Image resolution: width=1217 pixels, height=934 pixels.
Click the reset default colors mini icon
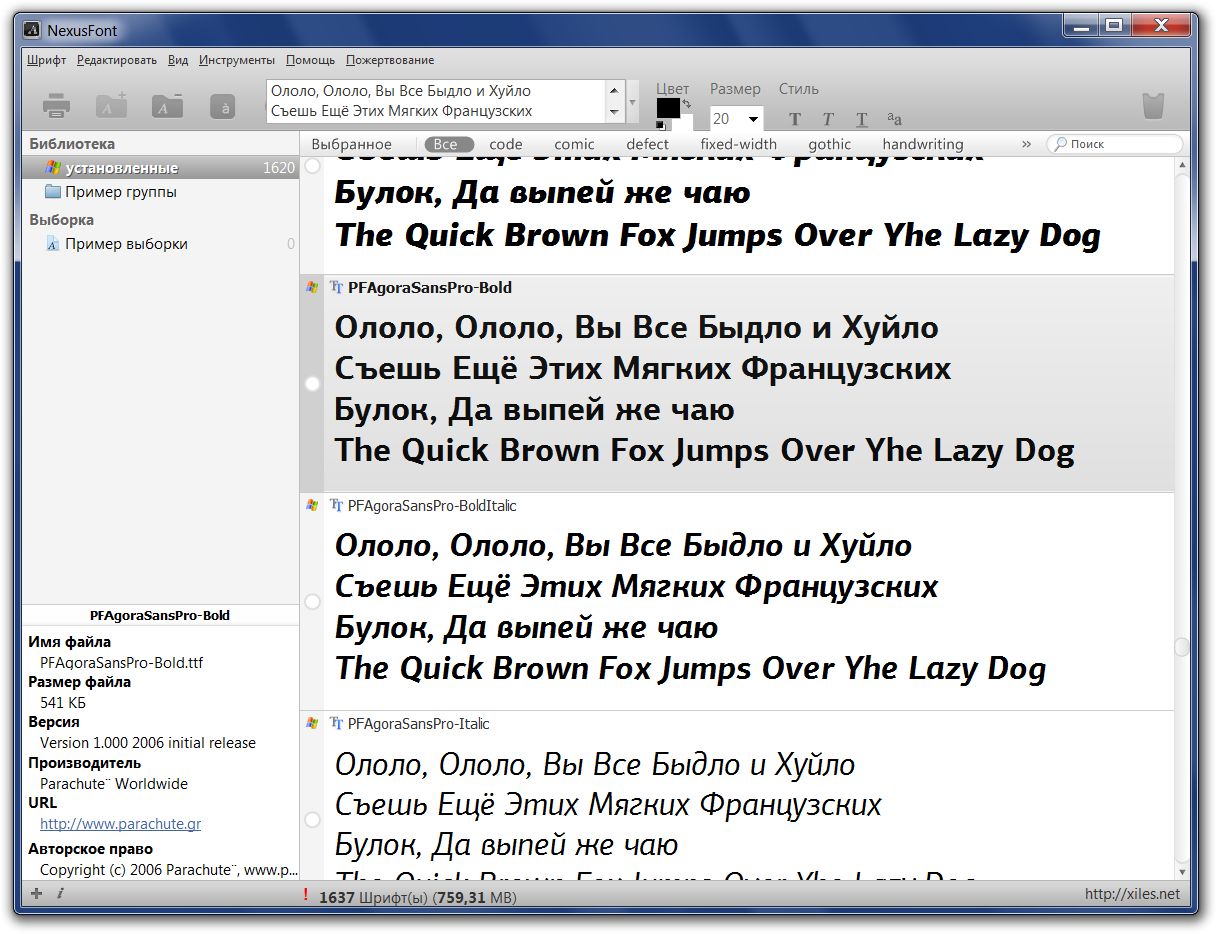click(660, 125)
